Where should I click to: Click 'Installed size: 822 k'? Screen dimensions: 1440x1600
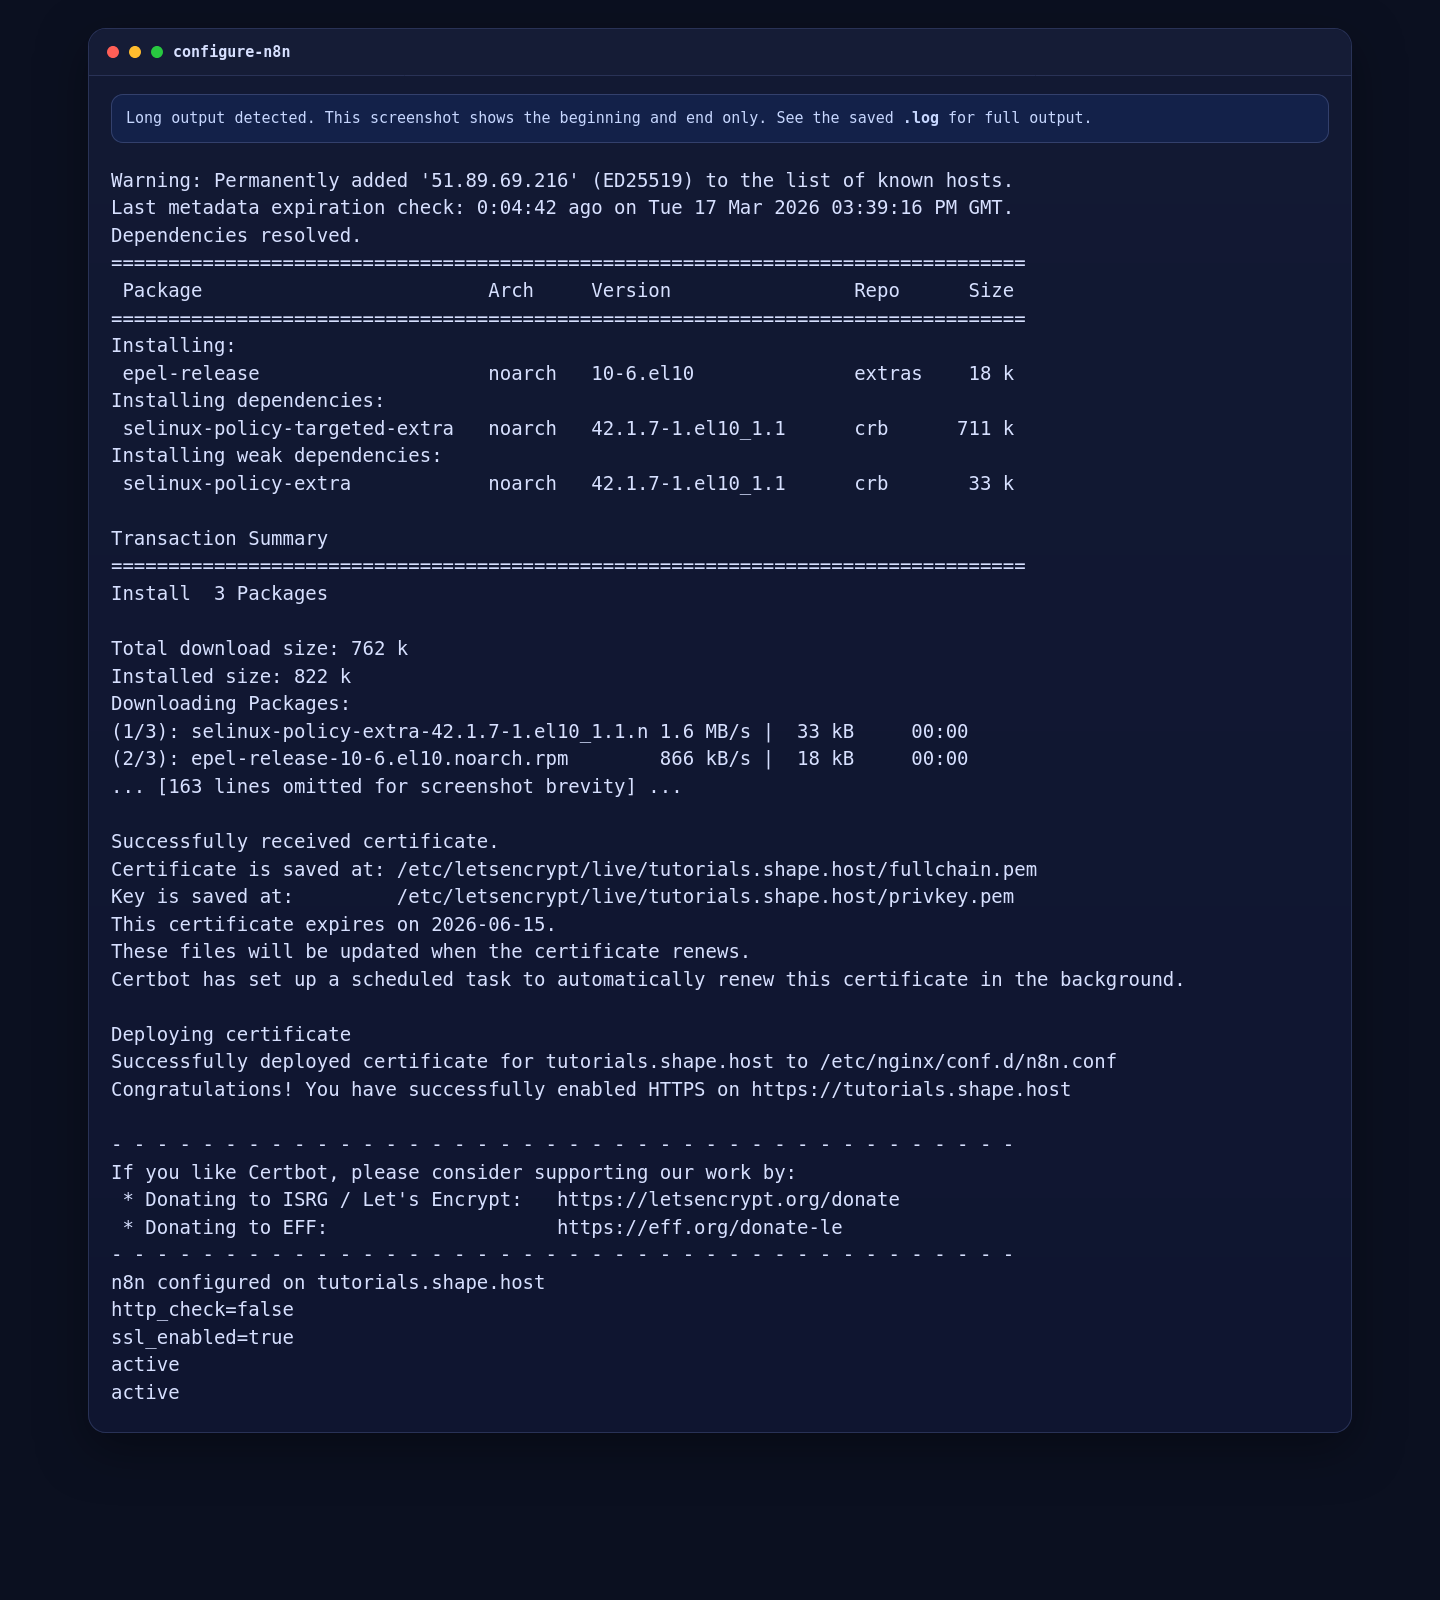pos(231,677)
